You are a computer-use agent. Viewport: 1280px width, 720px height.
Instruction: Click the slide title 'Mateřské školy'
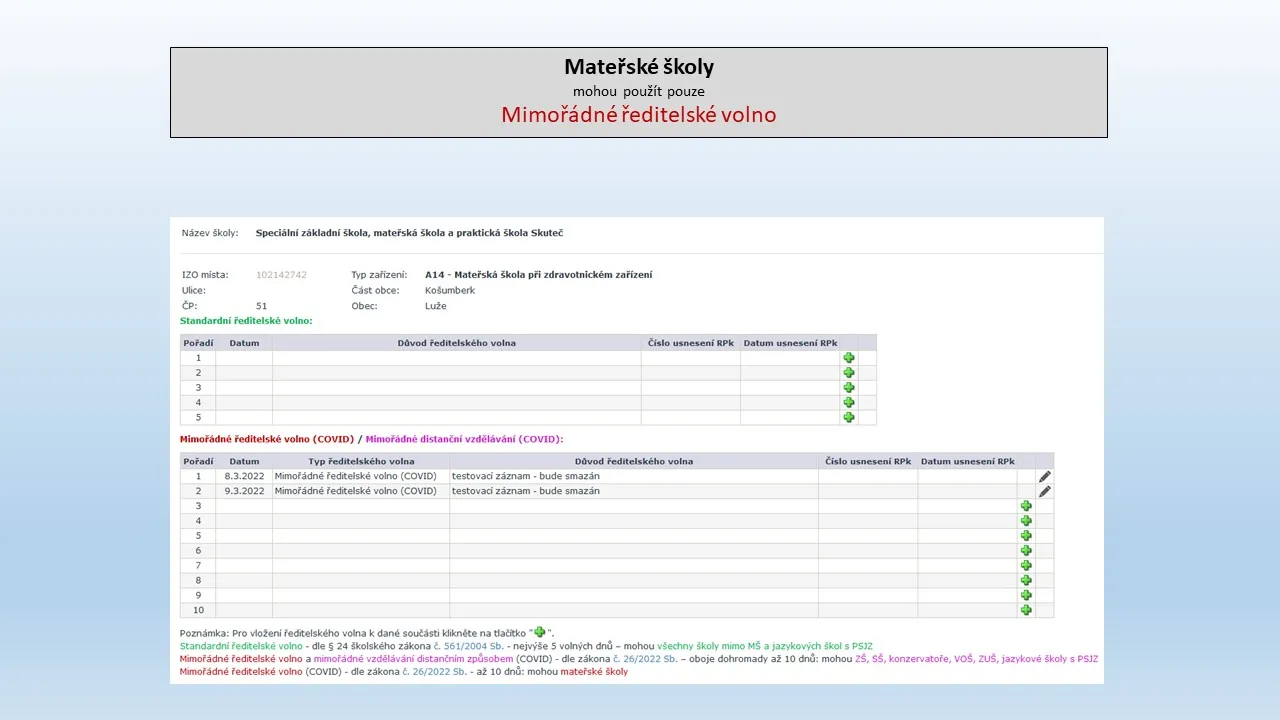639,67
